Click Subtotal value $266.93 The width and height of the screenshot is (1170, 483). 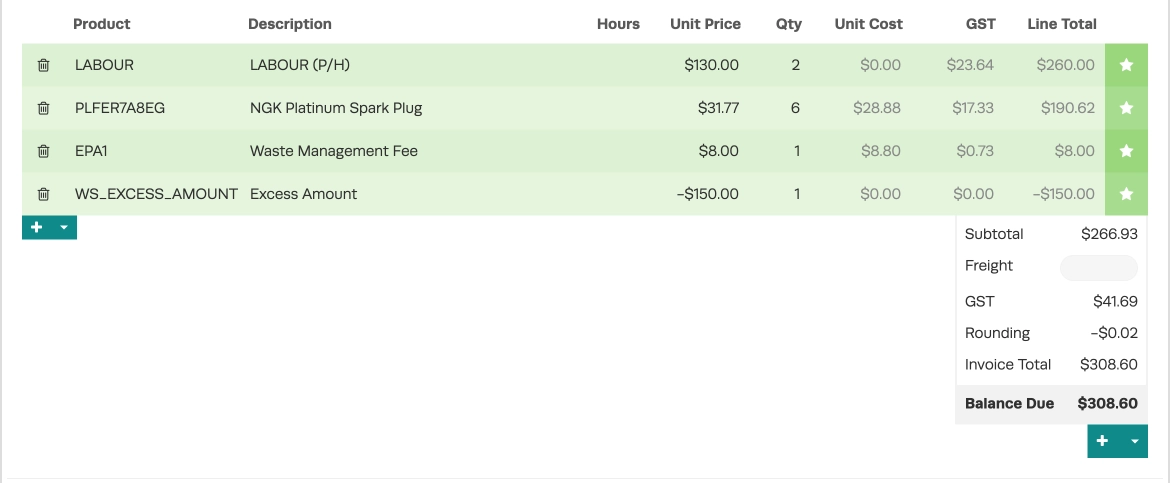point(1110,234)
